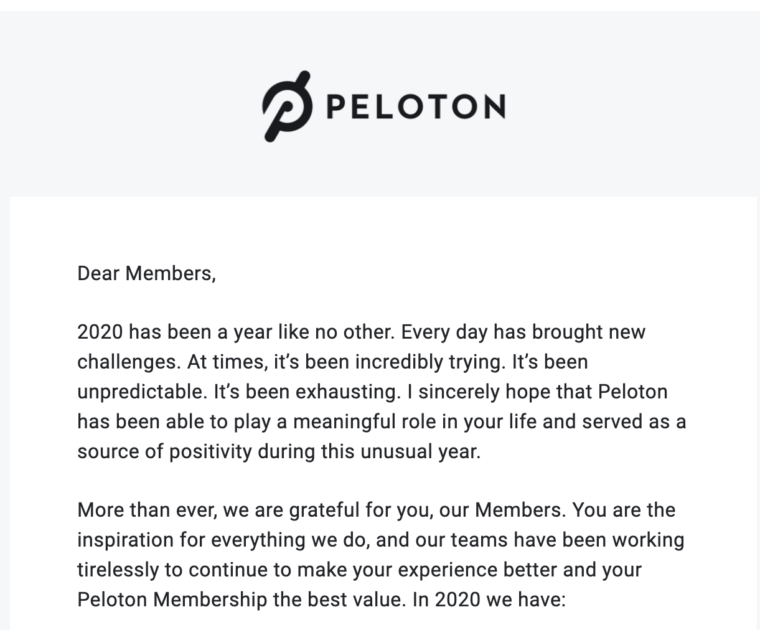Click the Peloton logo symbol

click(x=286, y=105)
